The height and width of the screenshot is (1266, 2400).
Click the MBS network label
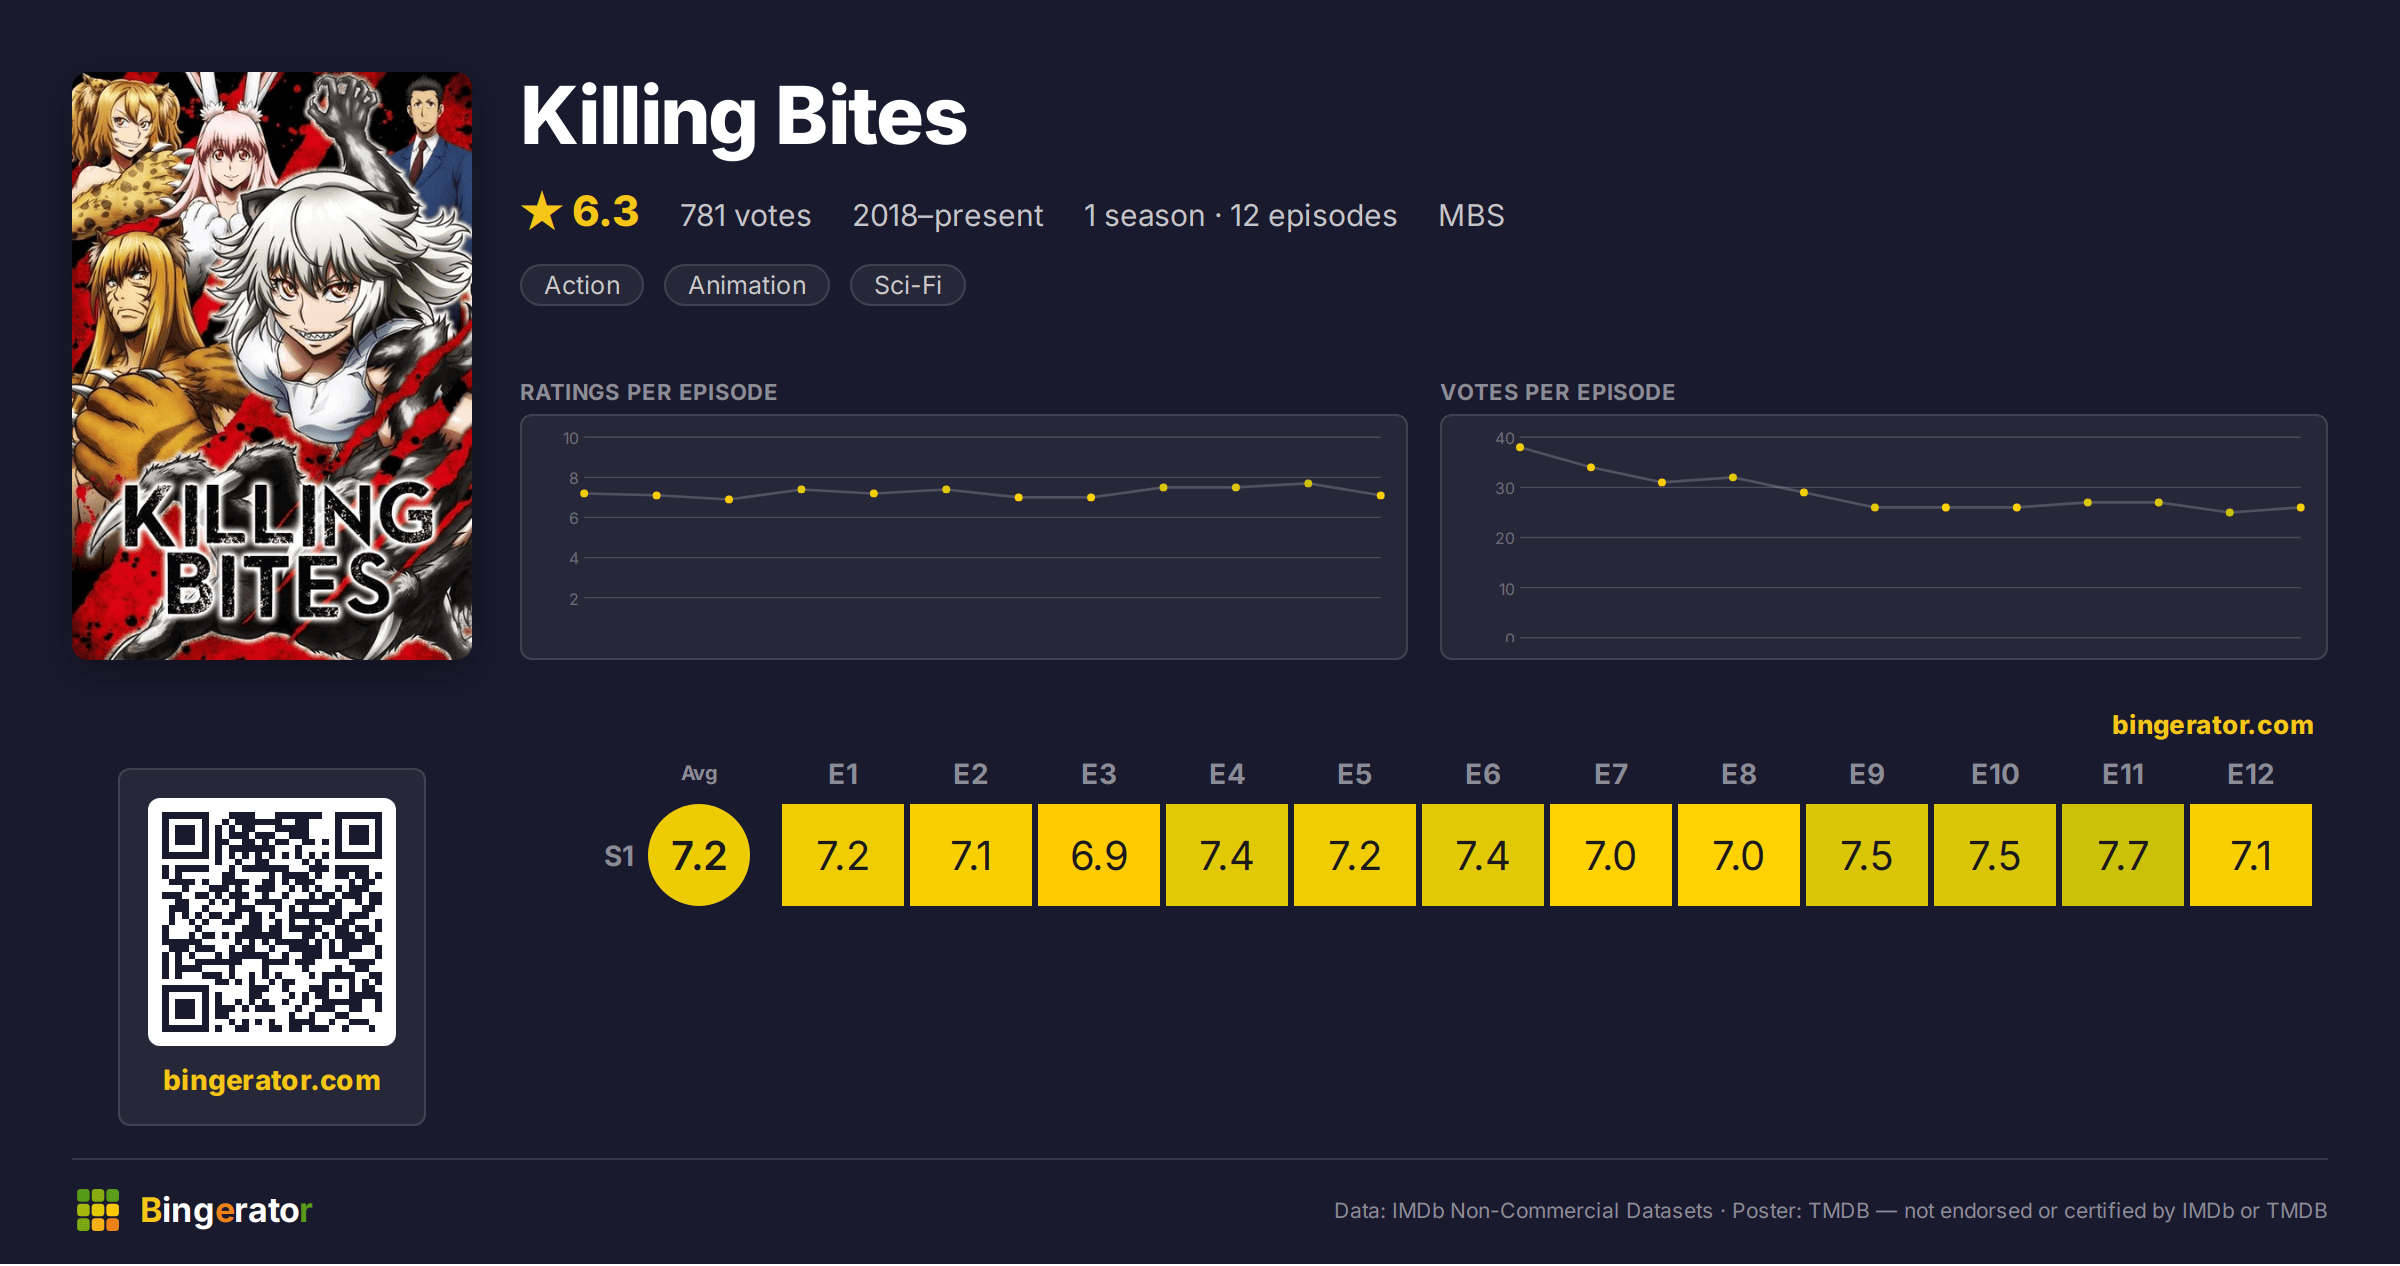click(x=1471, y=215)
